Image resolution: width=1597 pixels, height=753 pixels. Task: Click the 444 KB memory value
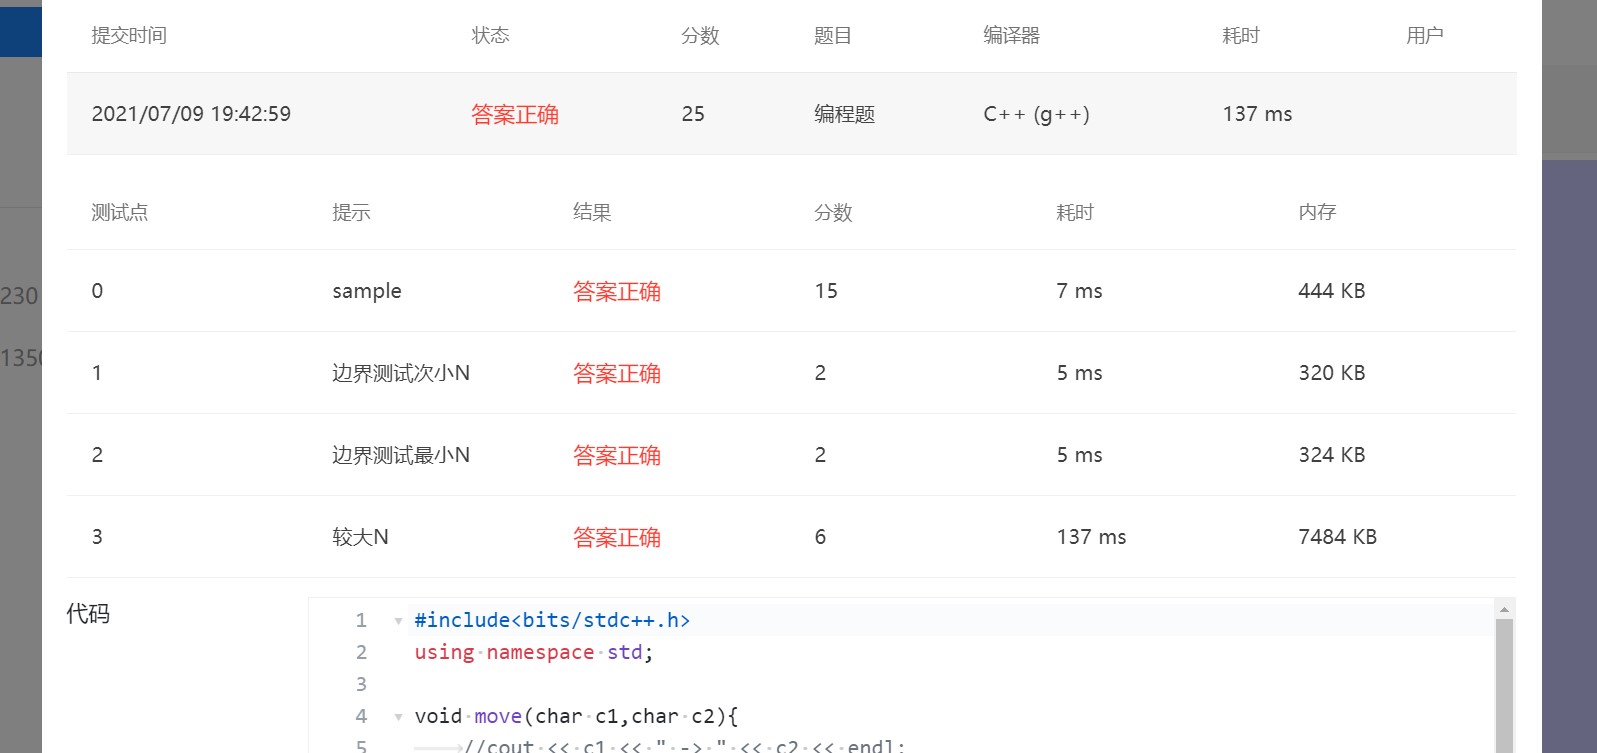click(x=1332, y=291)
